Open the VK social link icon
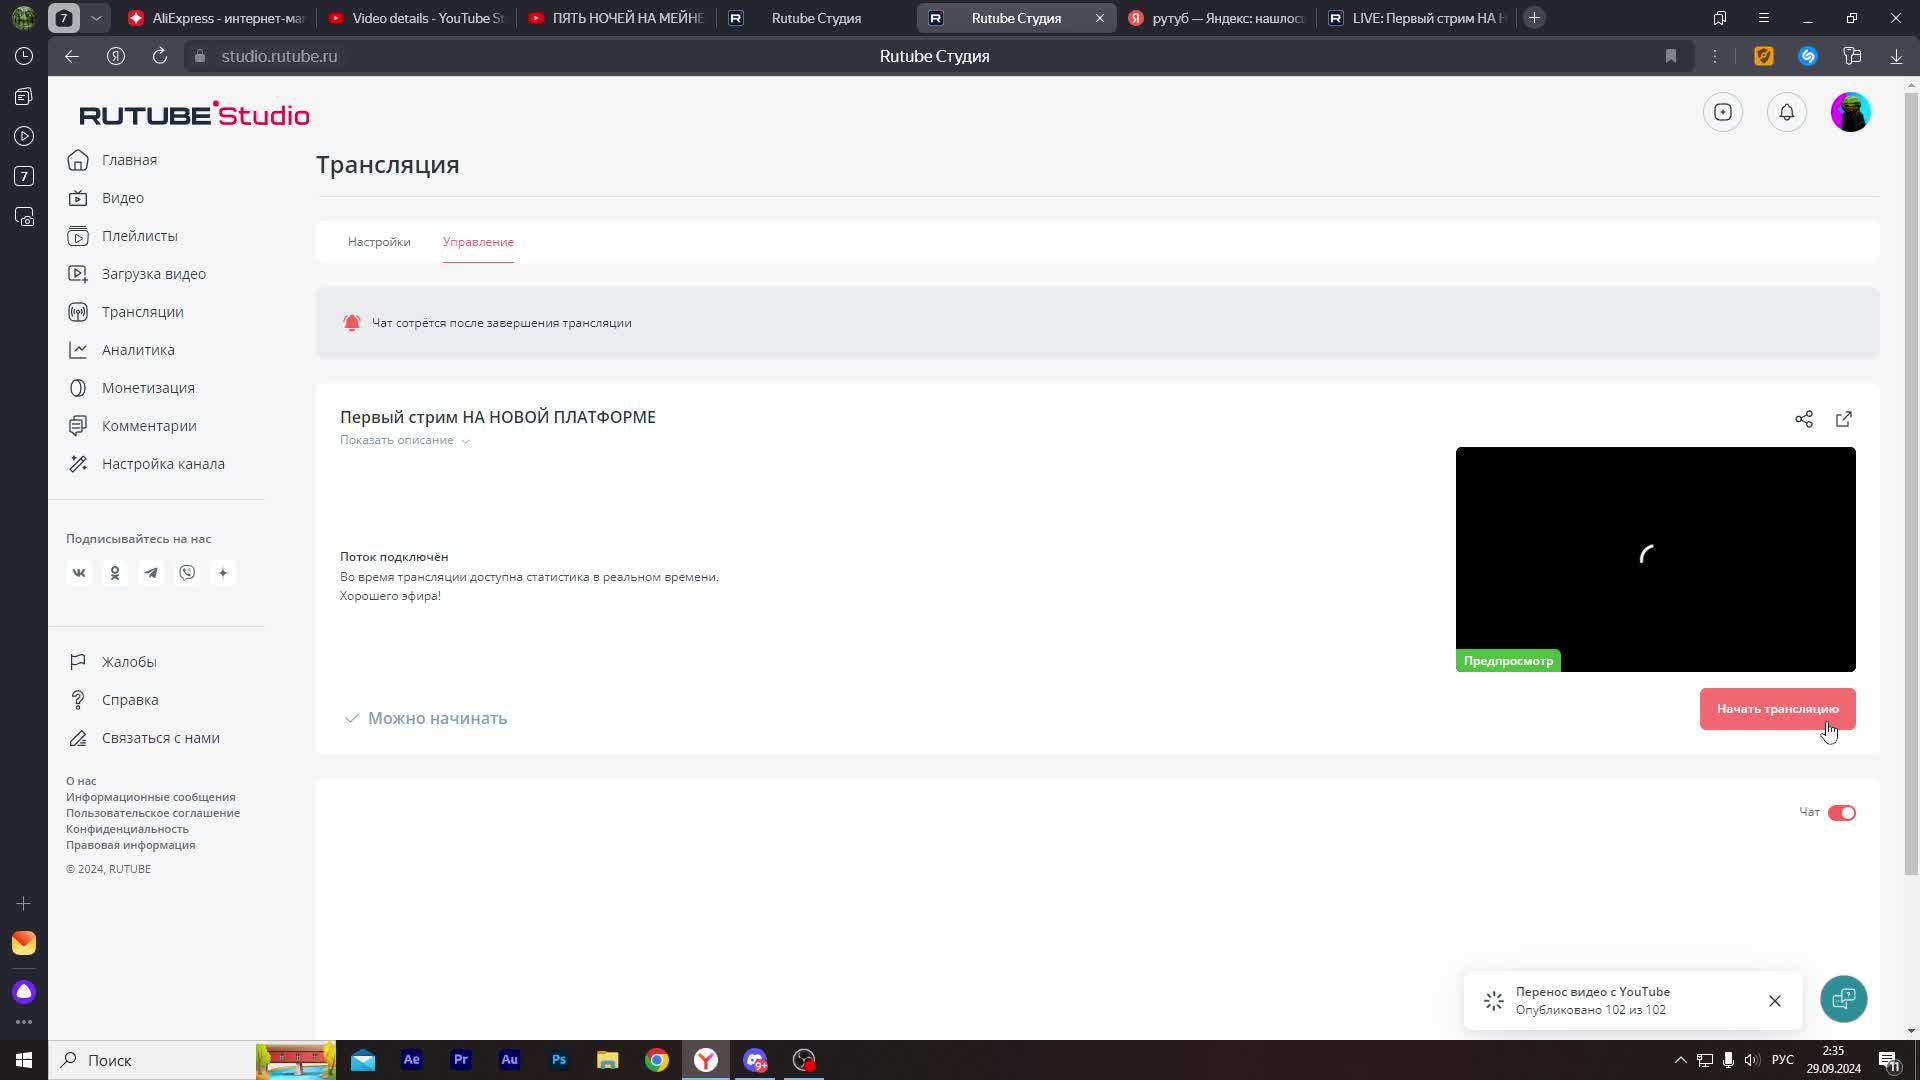This screenshot has height=1080, width=1920. 79,573
